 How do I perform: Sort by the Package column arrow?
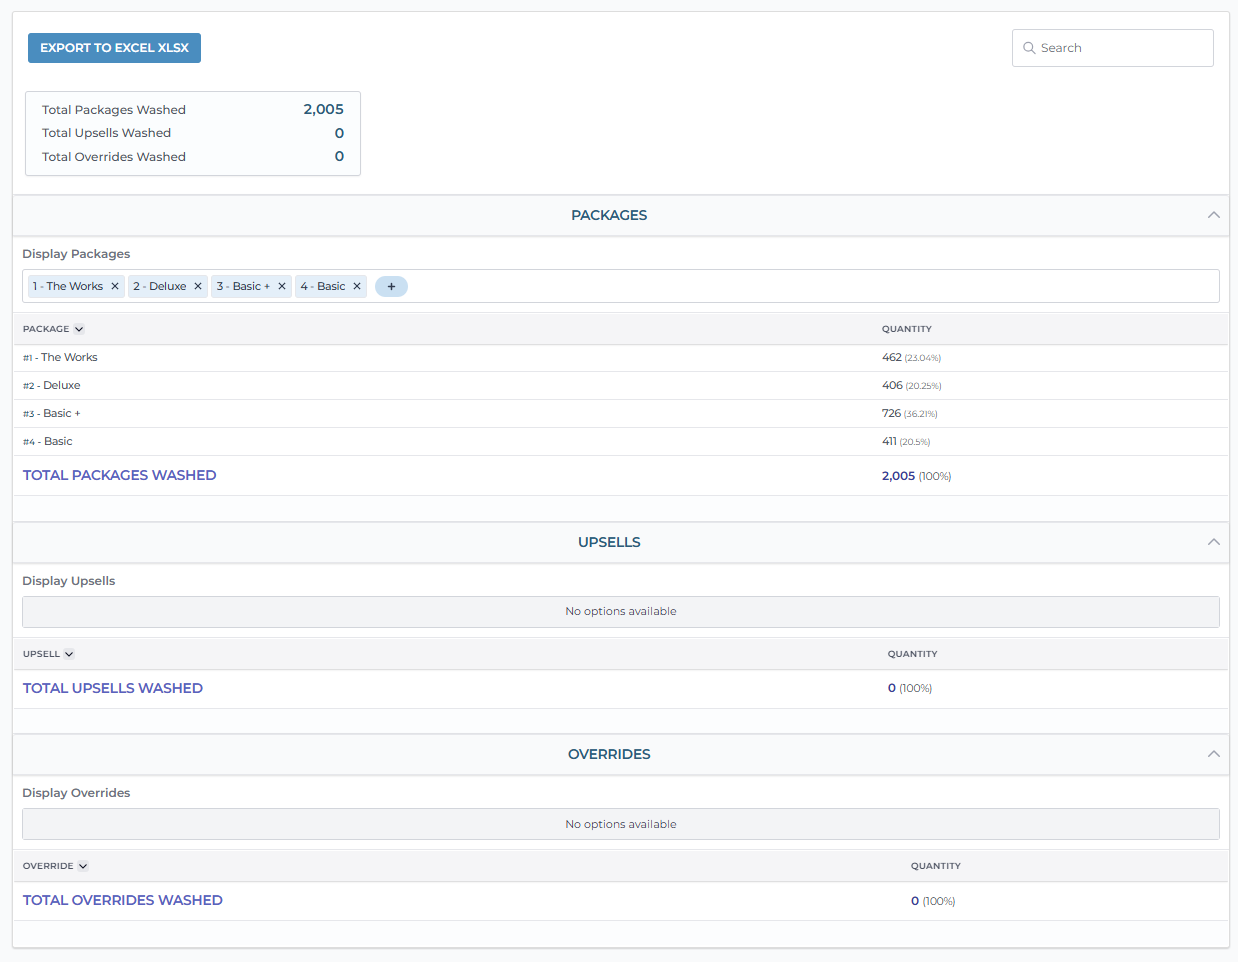pyautogui.click(x=79, y=329)
